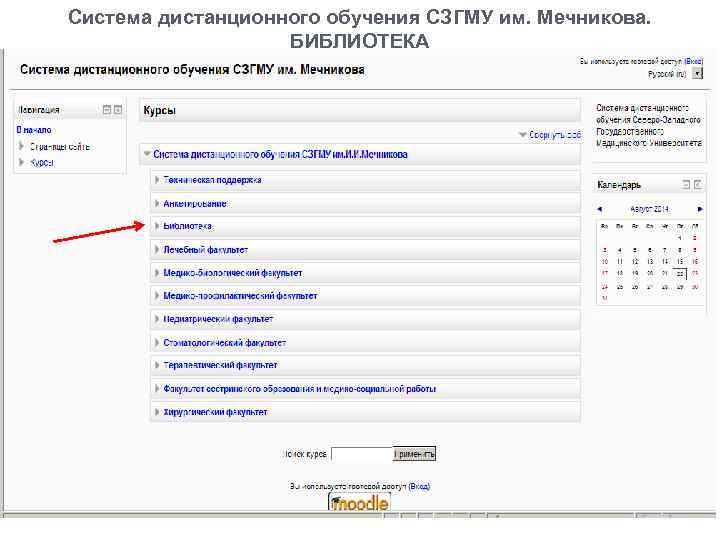Go to next month in calendar

click(700, 209)
